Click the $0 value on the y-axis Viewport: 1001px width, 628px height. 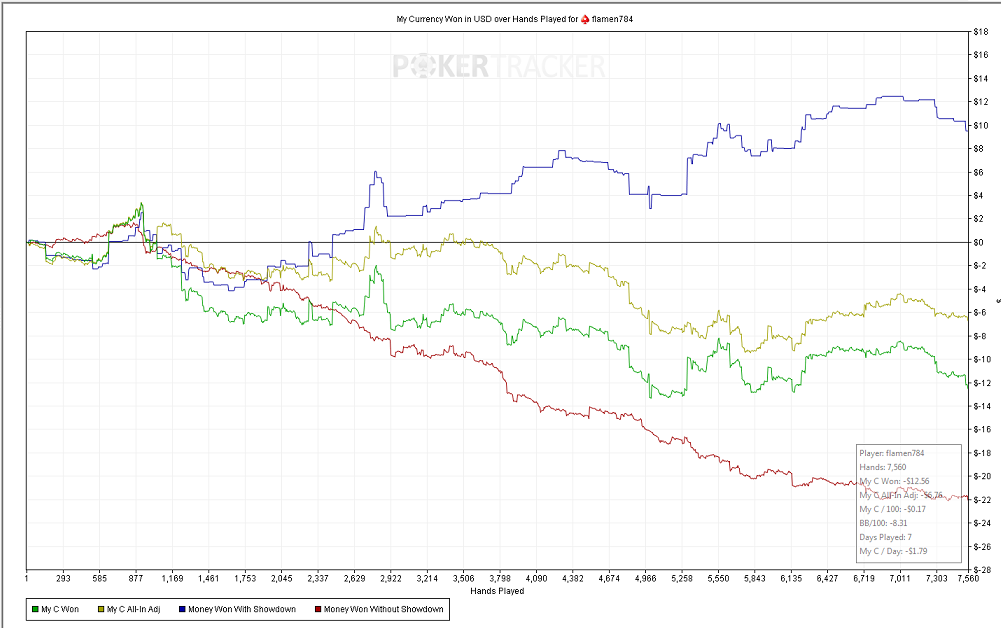[979, 243]
